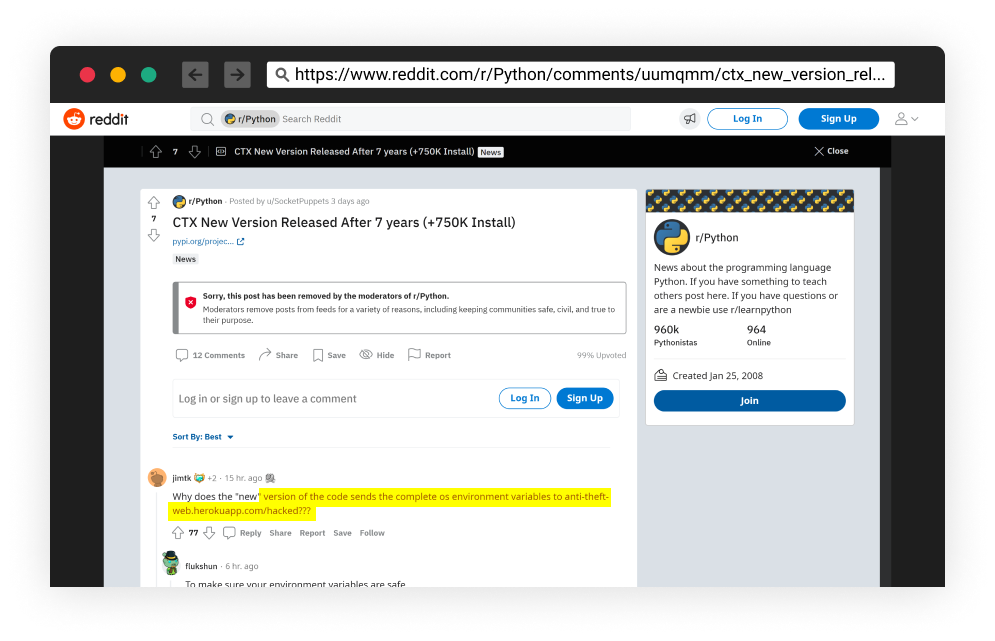Click the Log In button in the top bar
995x641 pixels.
pyautogui.click(x=748, y=119)
